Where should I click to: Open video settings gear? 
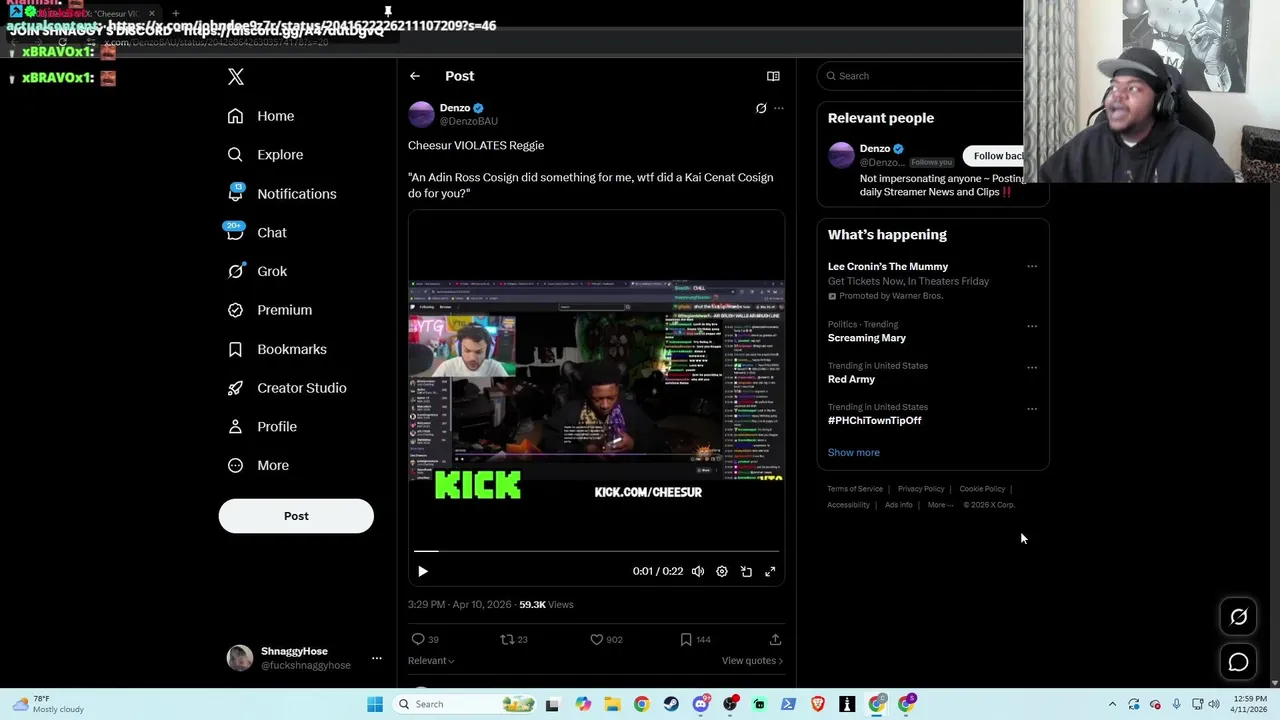point(722,571)
